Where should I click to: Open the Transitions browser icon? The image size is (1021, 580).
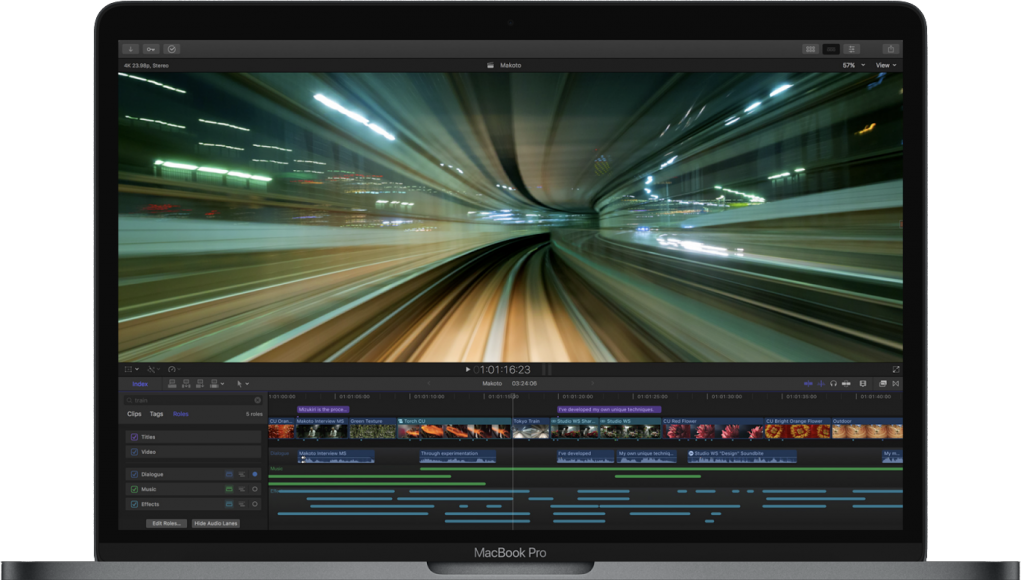click(896, 384)
